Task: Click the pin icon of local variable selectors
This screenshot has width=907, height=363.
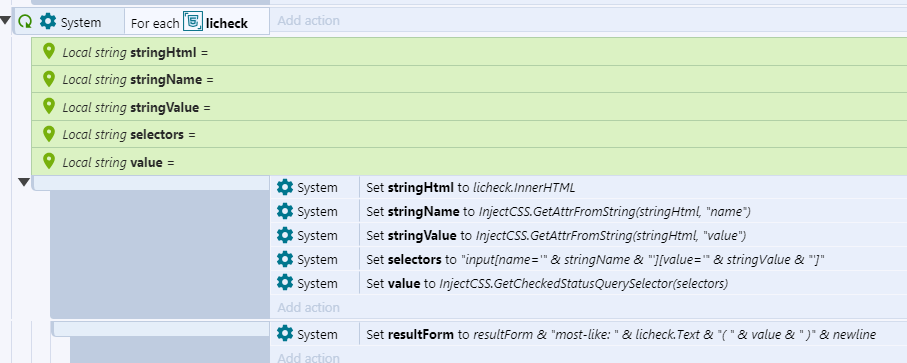Action: (49, 134)
